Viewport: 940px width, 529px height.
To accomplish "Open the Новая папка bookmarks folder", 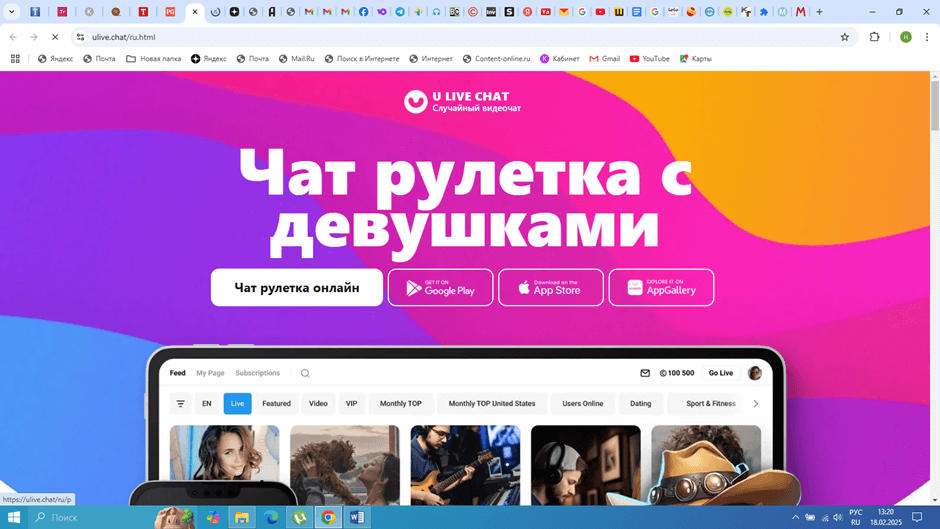I will coord(154,59).
